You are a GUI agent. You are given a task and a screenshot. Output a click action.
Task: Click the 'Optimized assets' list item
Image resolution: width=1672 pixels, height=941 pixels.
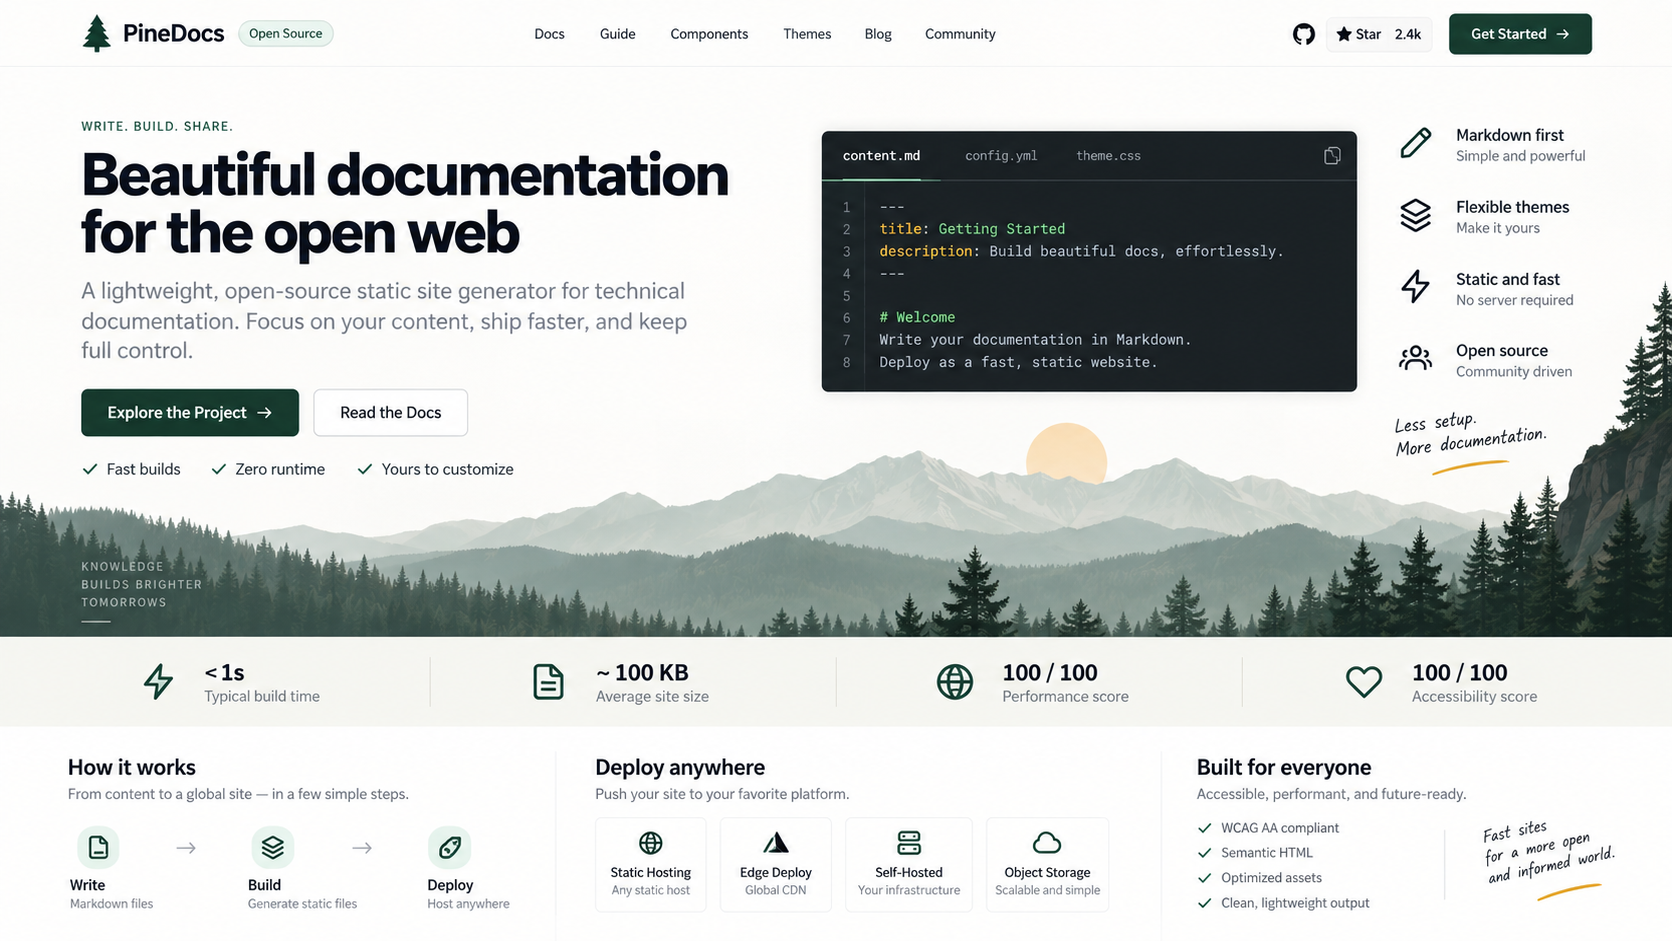click(1259, 878)
